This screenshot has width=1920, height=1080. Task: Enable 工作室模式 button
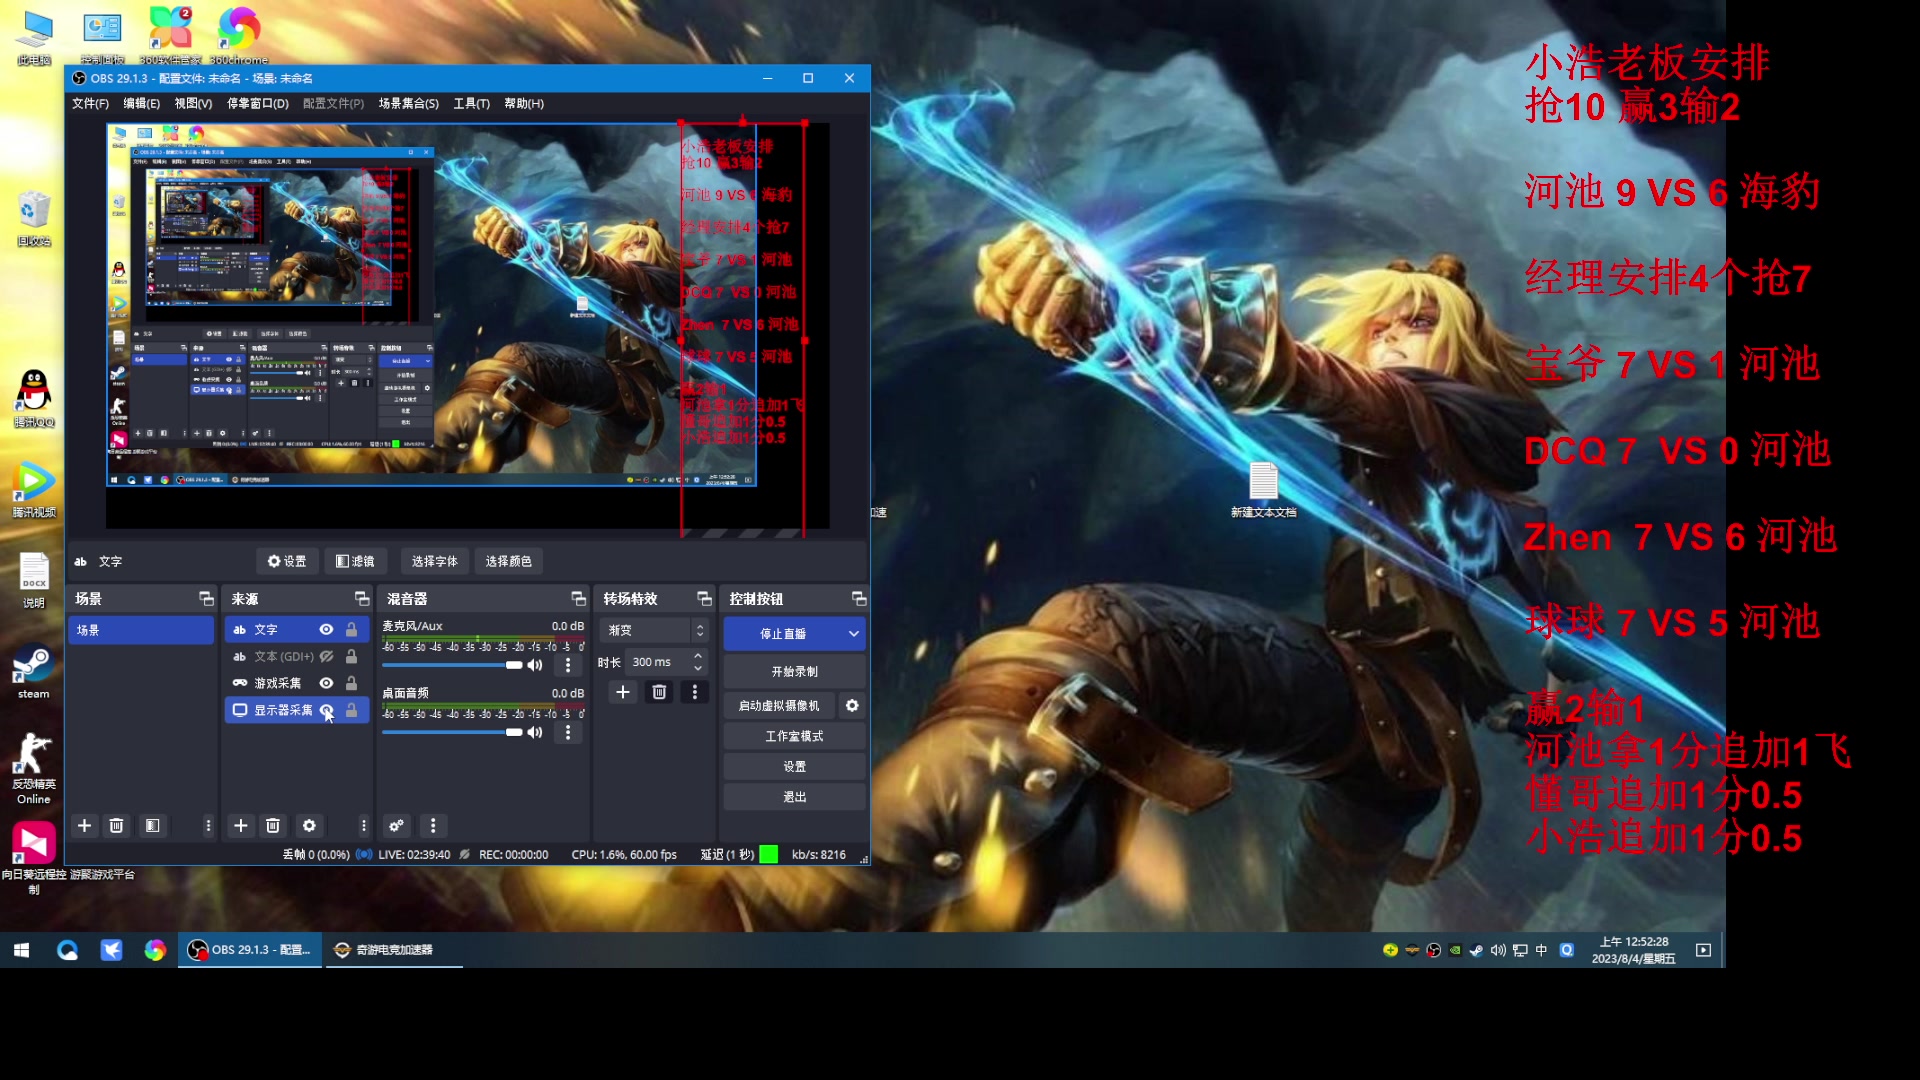point(794,737)
